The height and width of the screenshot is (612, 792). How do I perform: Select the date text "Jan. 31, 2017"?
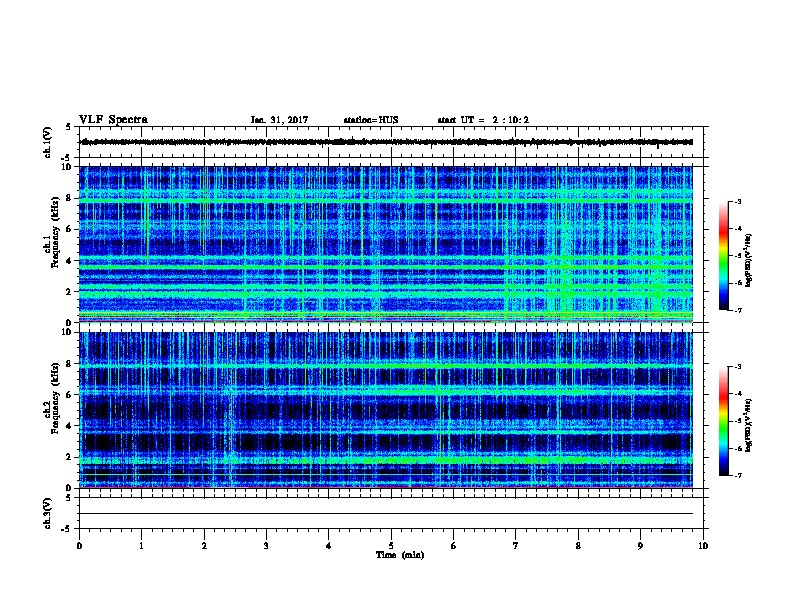279,120
